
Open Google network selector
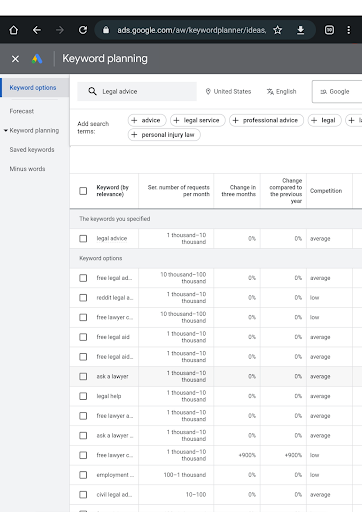(x=337, y=91)
